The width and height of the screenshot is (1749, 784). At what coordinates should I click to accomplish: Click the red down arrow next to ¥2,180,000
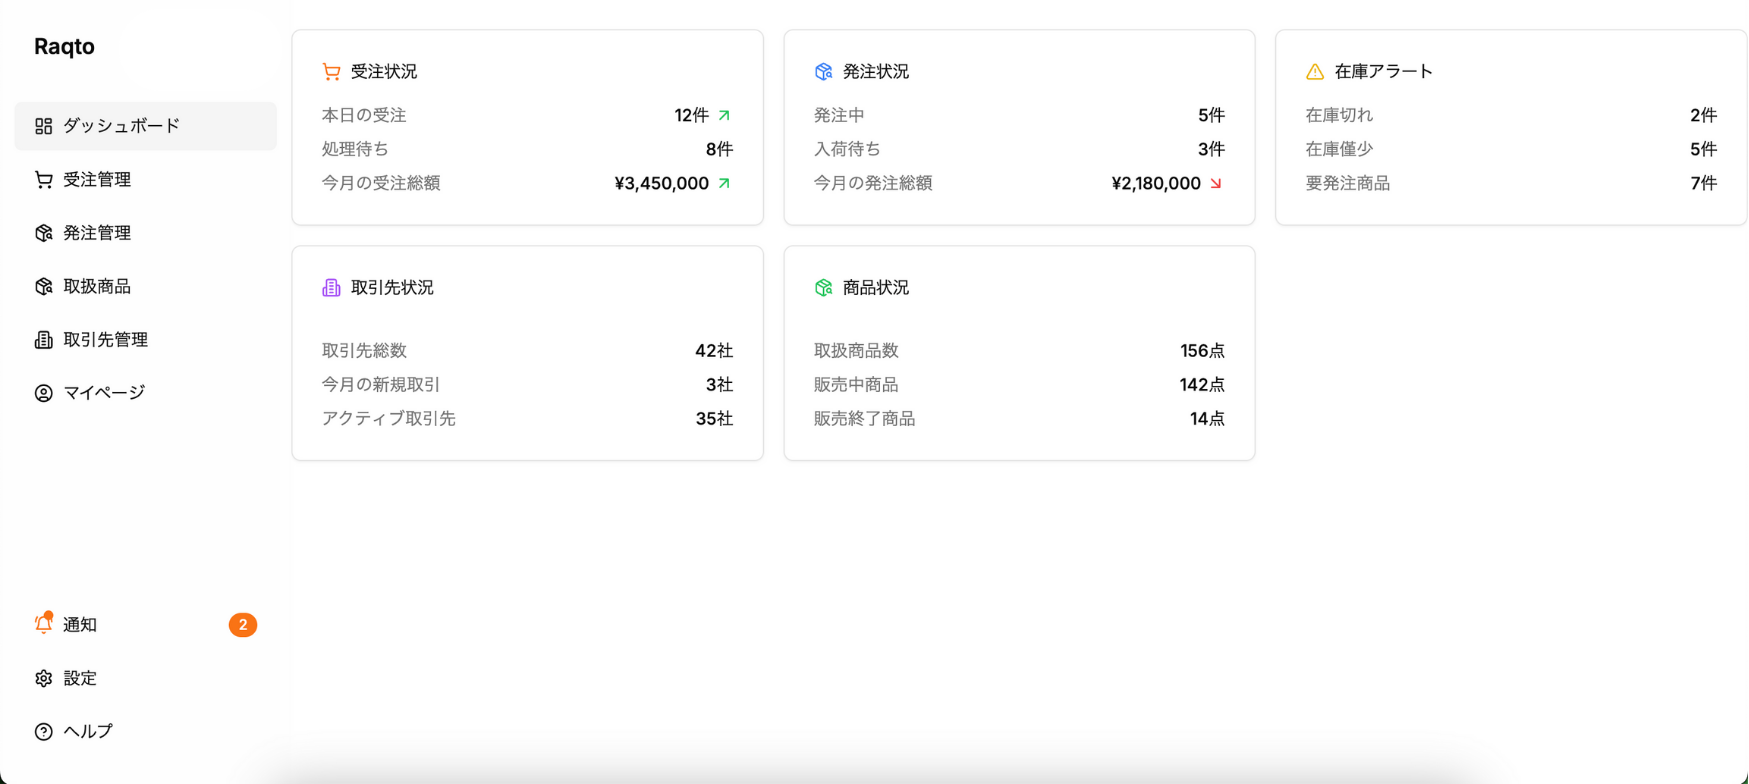tap(1216, 184)
